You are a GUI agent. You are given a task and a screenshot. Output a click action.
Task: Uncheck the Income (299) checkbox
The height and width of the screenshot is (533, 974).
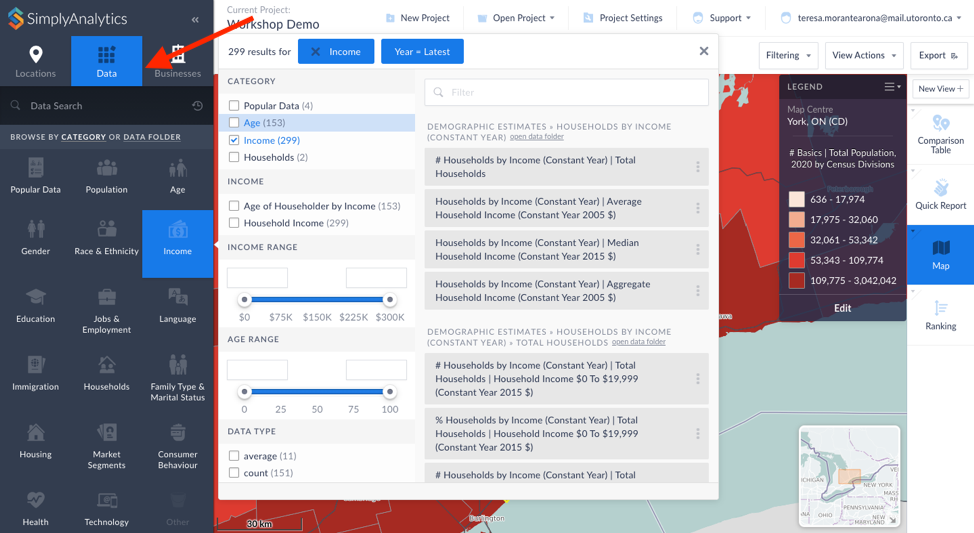(234, 140)
